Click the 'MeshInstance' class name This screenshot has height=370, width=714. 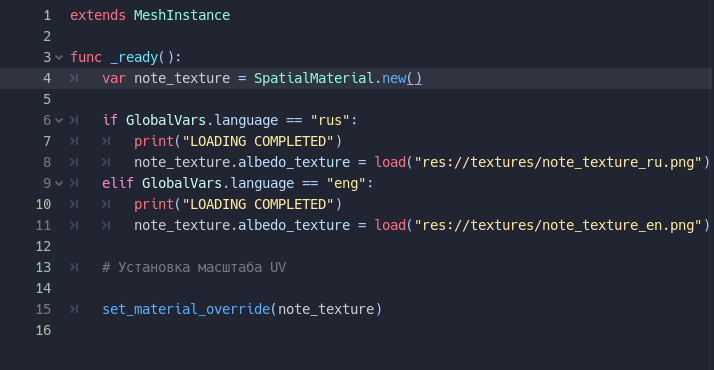coord(182,15)
